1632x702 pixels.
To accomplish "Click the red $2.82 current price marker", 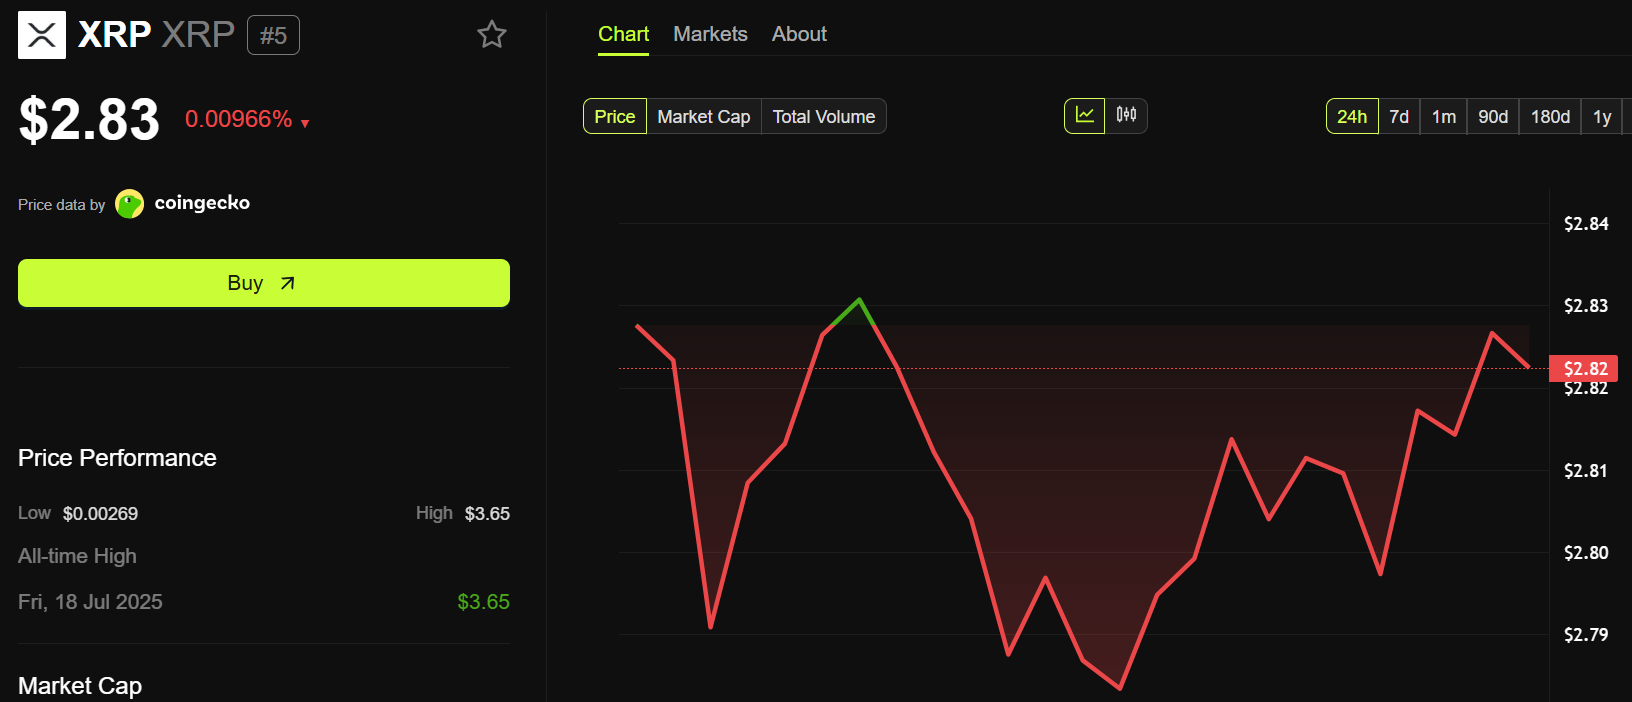I will (x=1584, y=368).
